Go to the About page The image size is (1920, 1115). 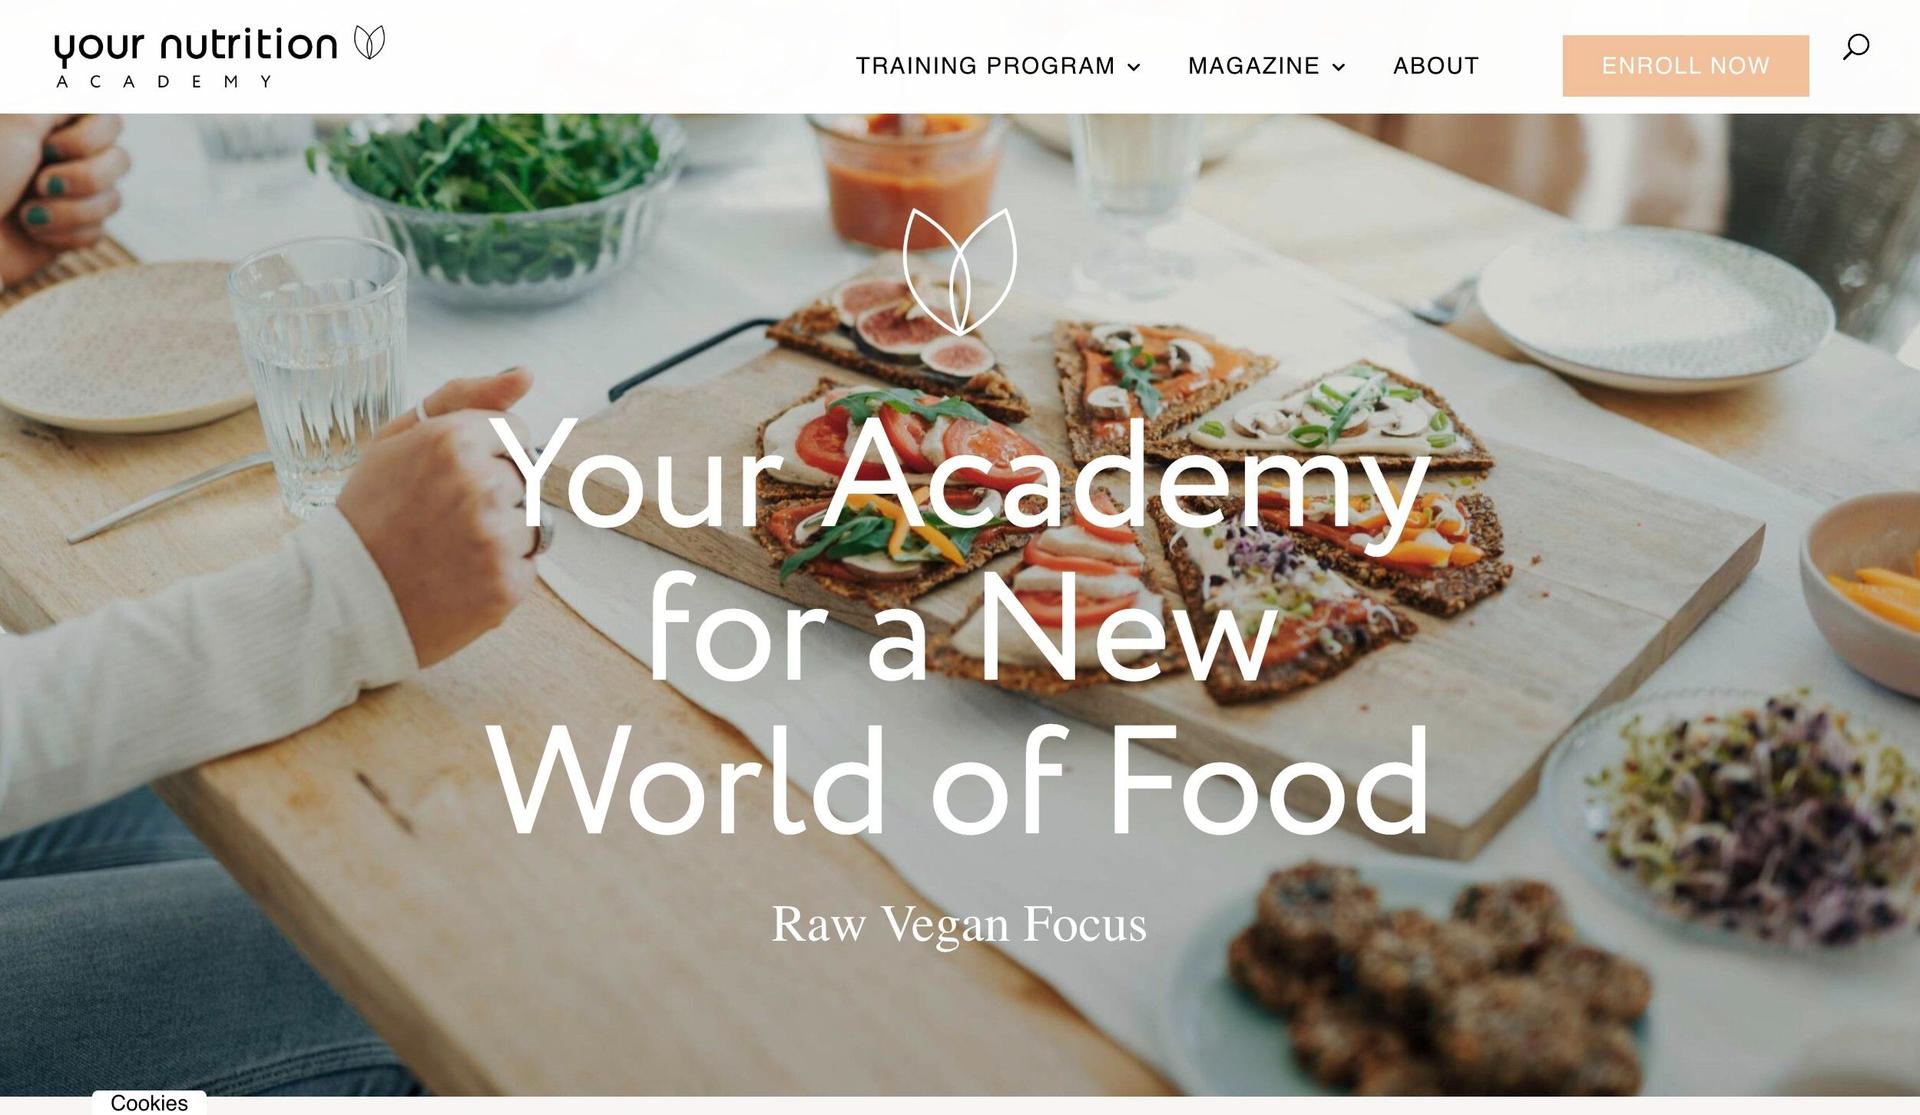click(x=1436, y=66)
